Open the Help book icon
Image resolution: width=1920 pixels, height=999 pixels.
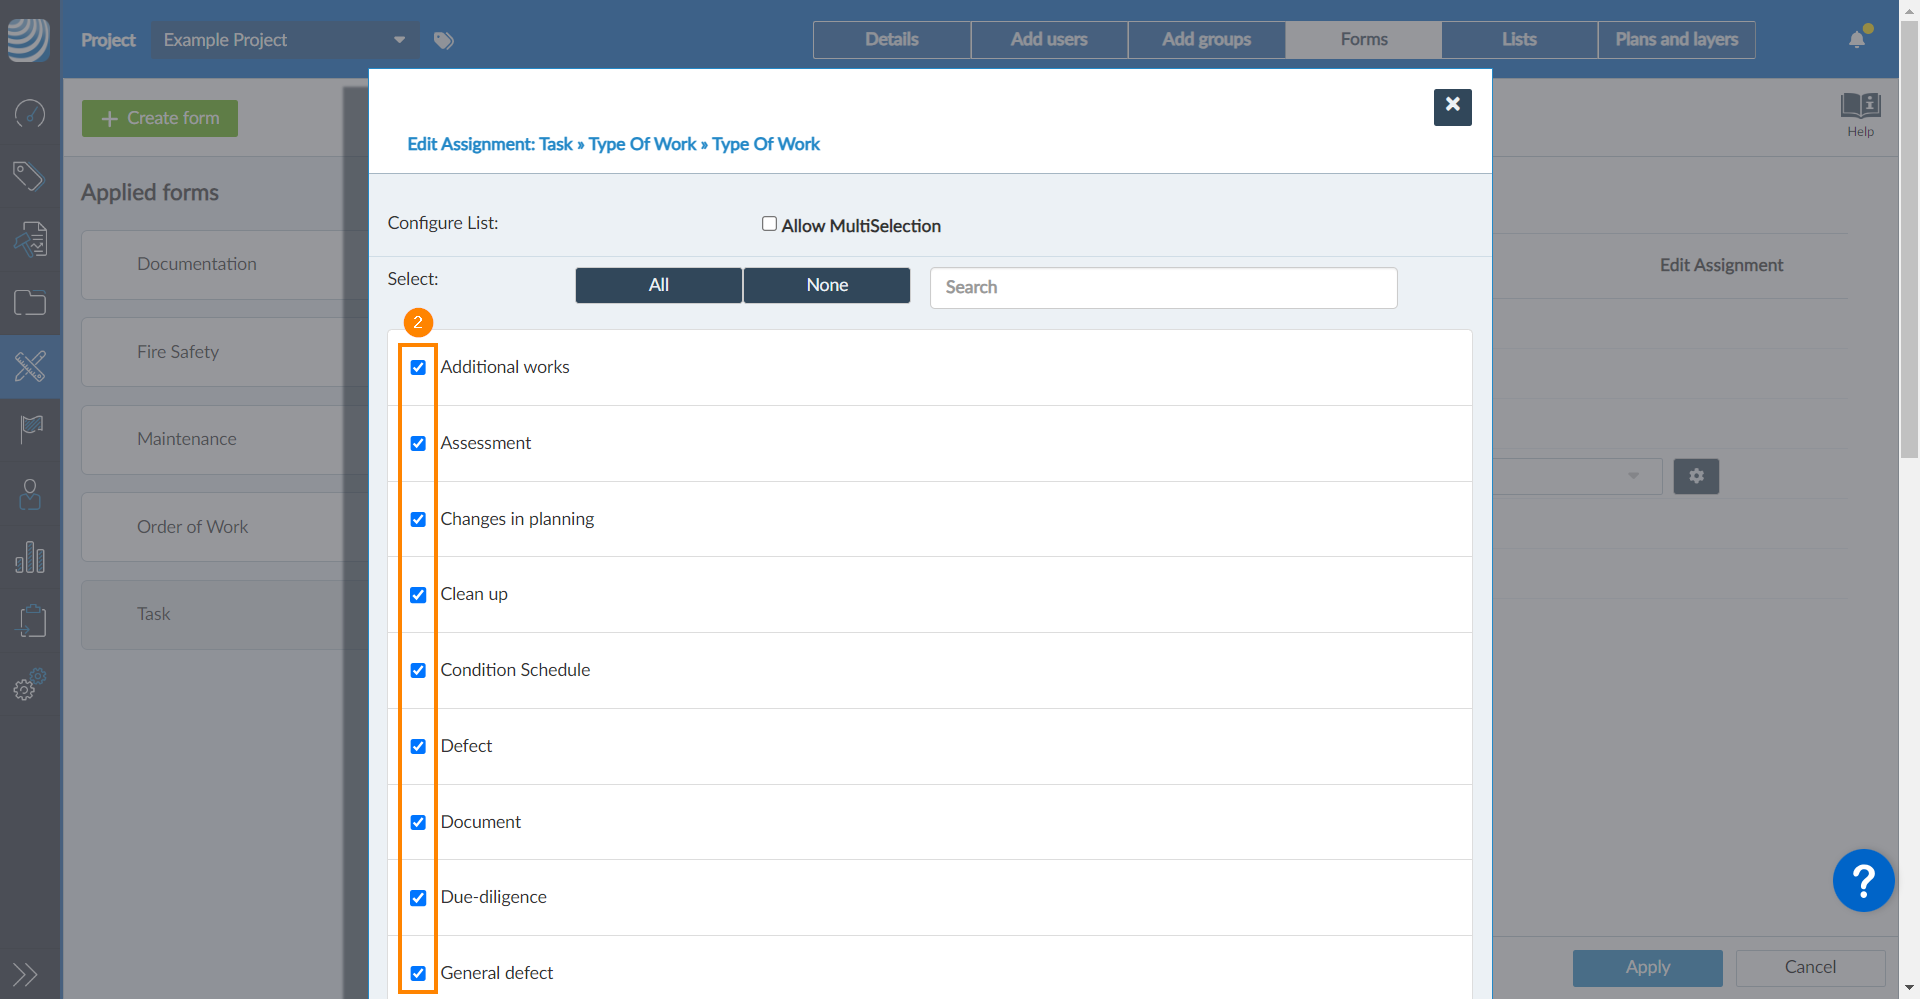[x=1860, y=106]
